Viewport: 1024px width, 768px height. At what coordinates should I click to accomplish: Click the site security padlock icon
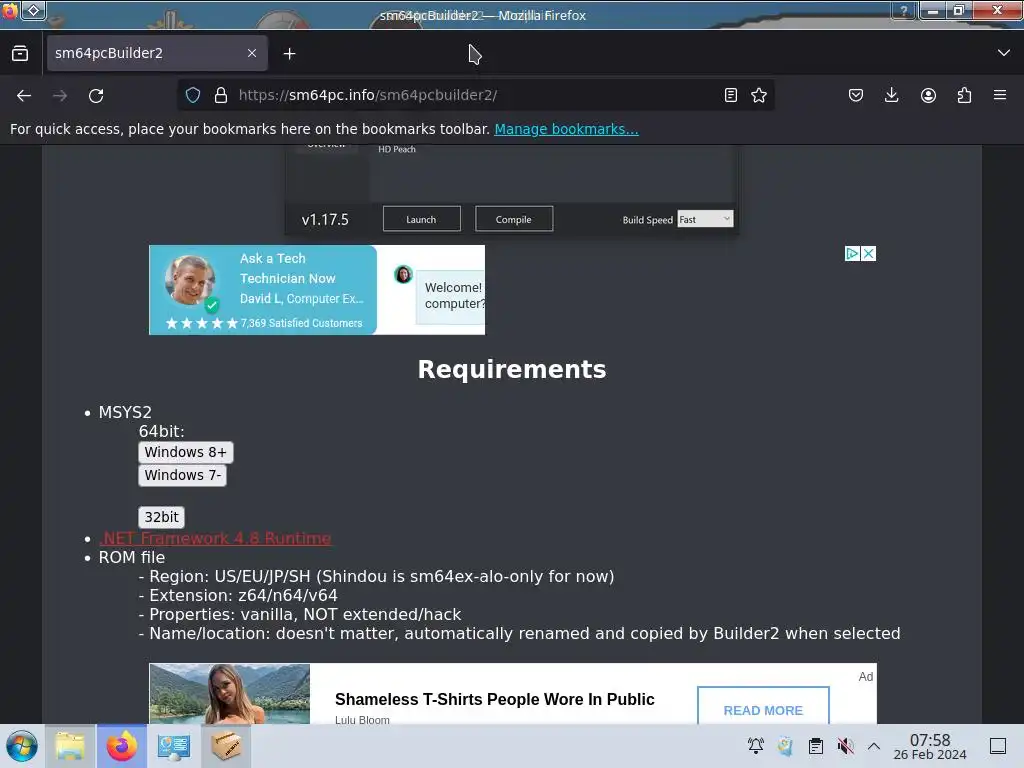coord(221,95)
